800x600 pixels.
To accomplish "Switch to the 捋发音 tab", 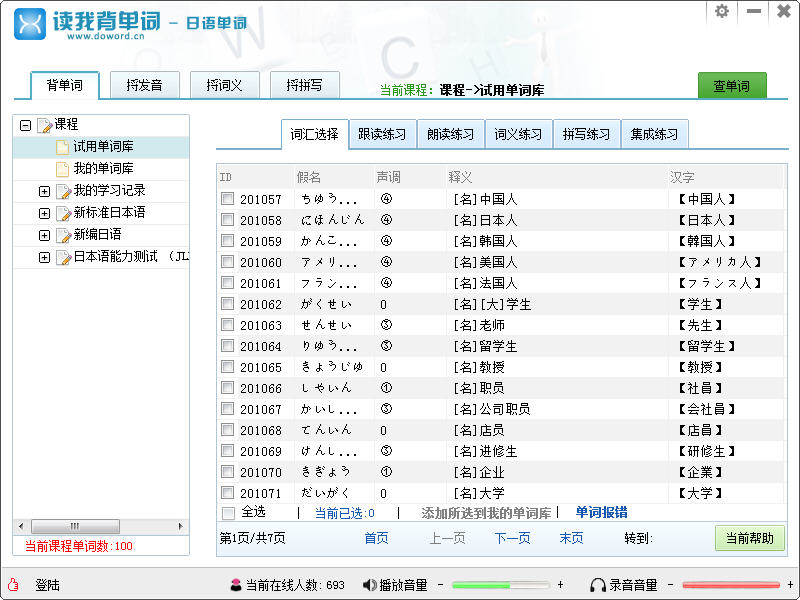I will pos(144,86).
